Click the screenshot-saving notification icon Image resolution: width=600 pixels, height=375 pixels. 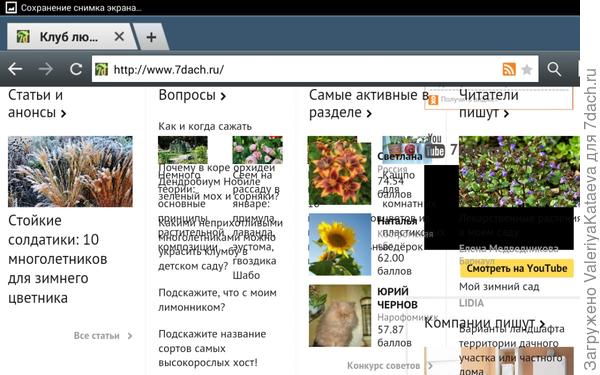coord(11,7)
